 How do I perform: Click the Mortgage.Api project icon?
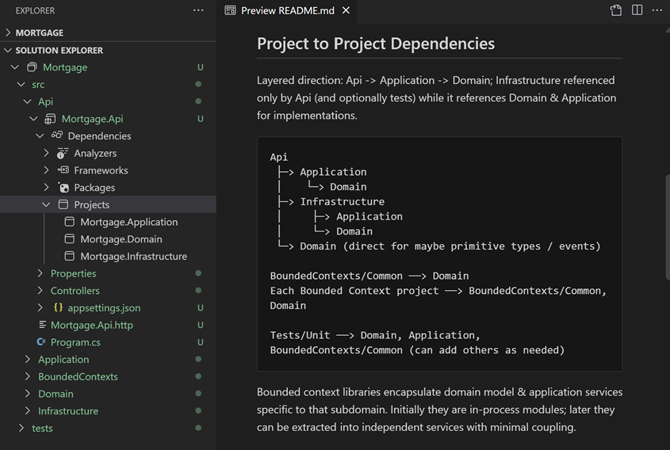[x=50, y=119]
